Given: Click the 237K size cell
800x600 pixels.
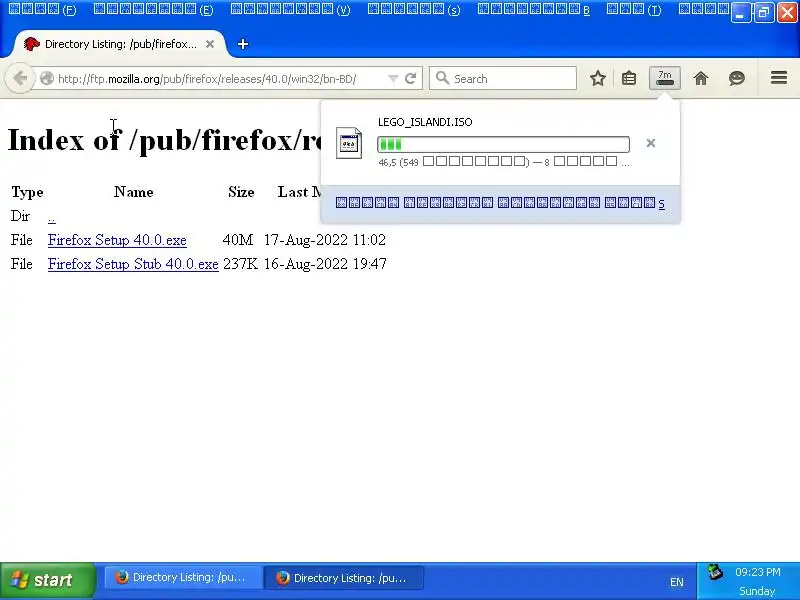Looking at the screenshot, I should coord(240,264).
